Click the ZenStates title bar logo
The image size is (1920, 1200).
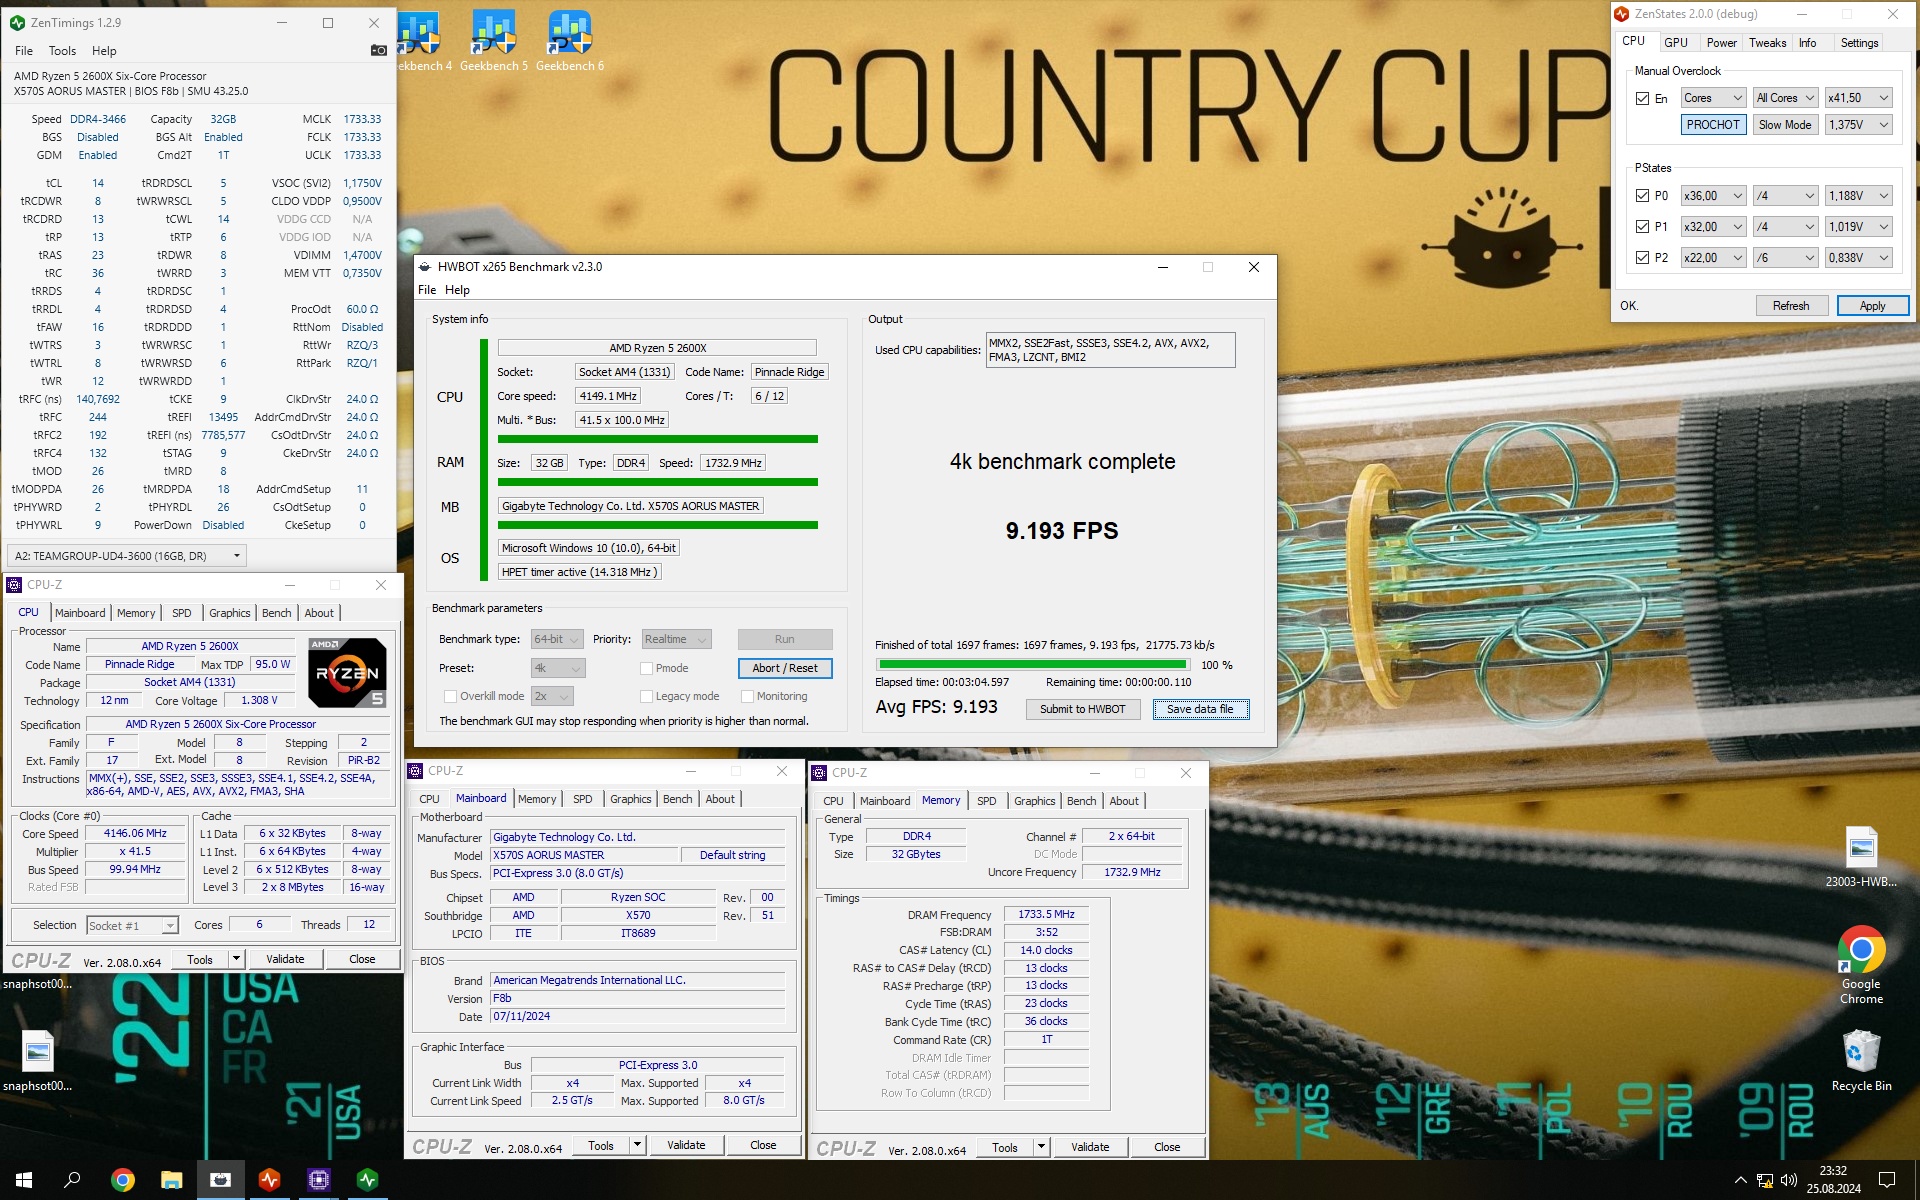(1622, 14)
